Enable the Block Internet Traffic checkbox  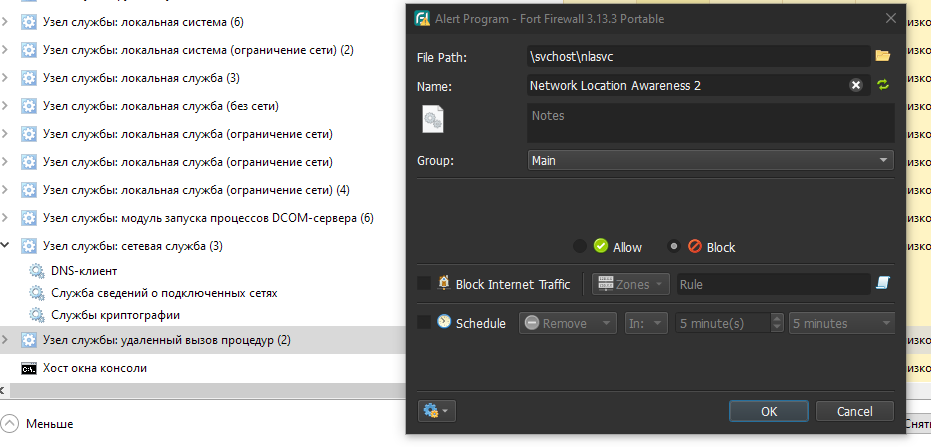point(424,284)
